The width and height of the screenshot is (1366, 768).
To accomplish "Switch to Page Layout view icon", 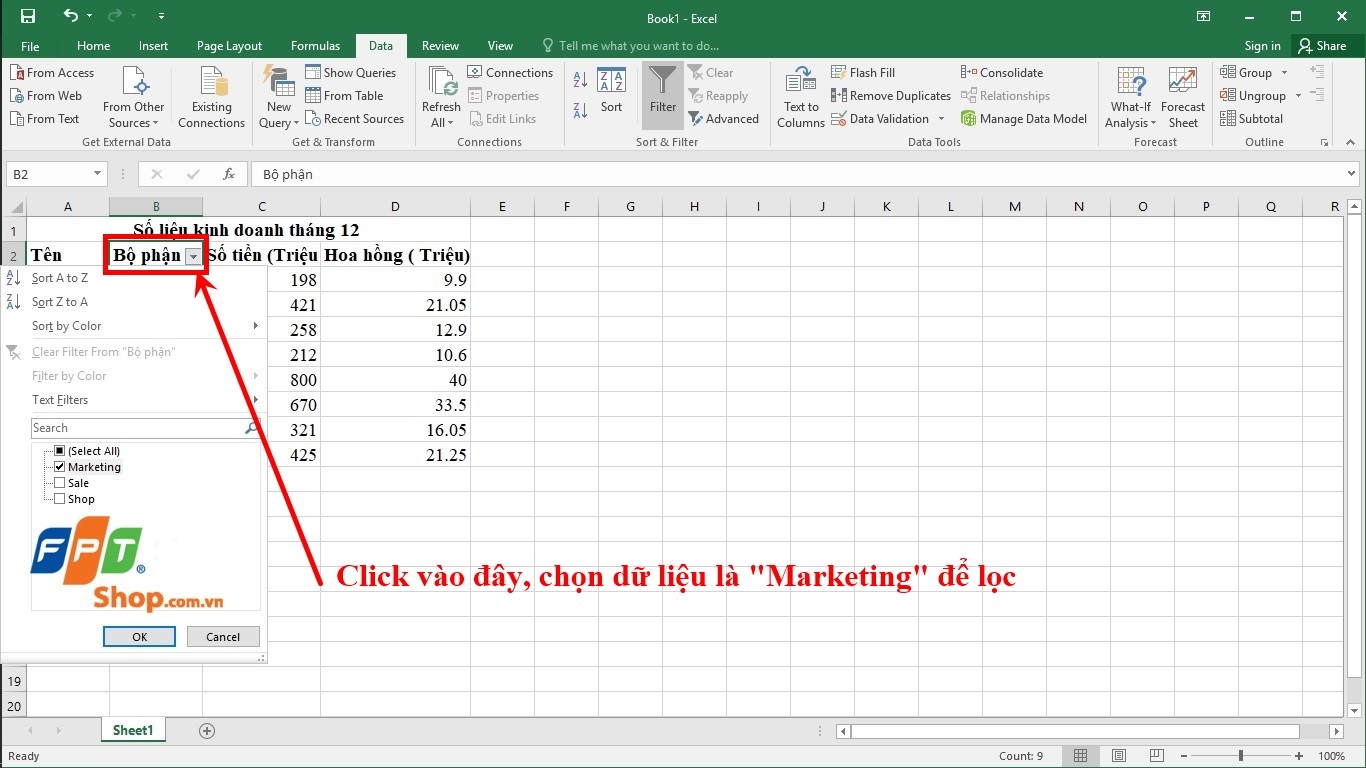I will click(1119, 756).
